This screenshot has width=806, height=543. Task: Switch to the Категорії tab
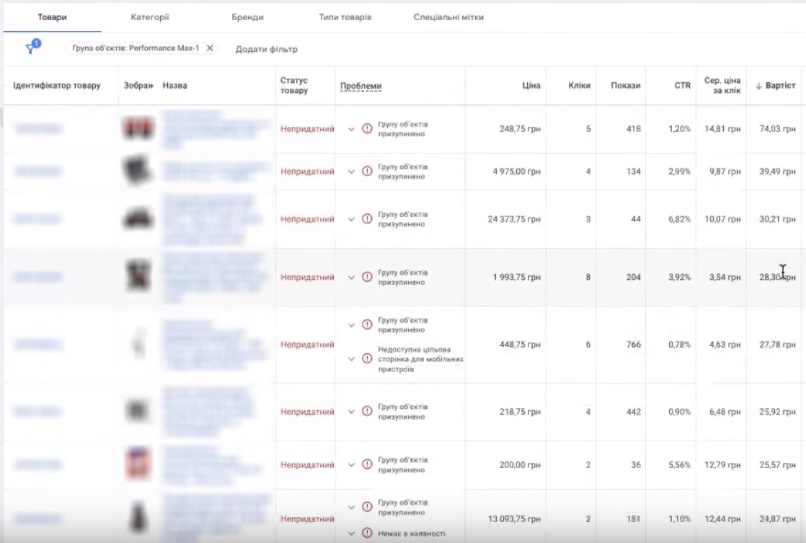click(x=150, y=18)
